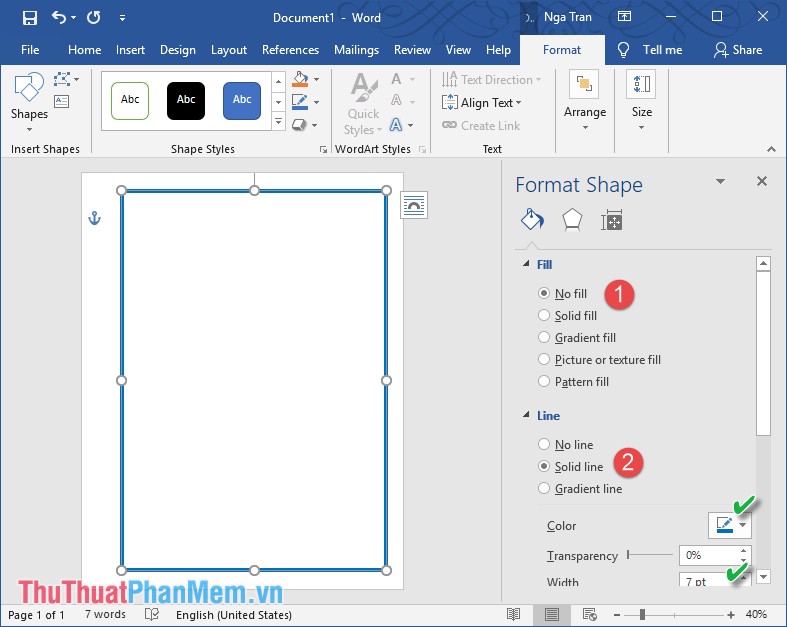Image resolution: width=787 pixels, height=627 pixels.
Task: Open the Arrange menu
Action: tap(585, 101)
